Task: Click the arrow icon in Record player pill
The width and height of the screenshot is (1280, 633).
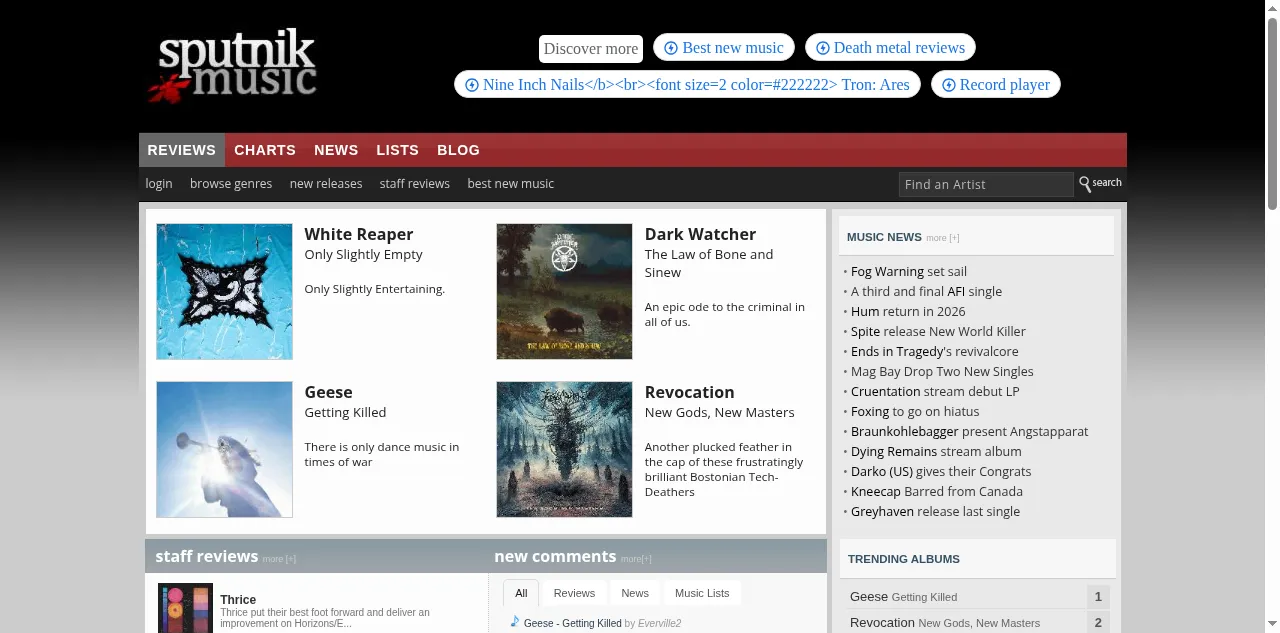Action: click(949, 85)
